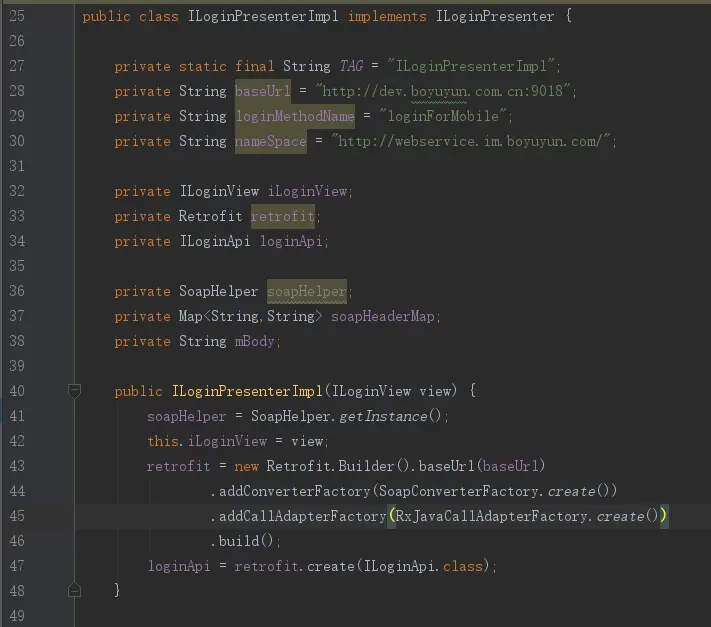Click the fold end marker at line 48
This screenshot has height=627, width=711.
point(74,590)
